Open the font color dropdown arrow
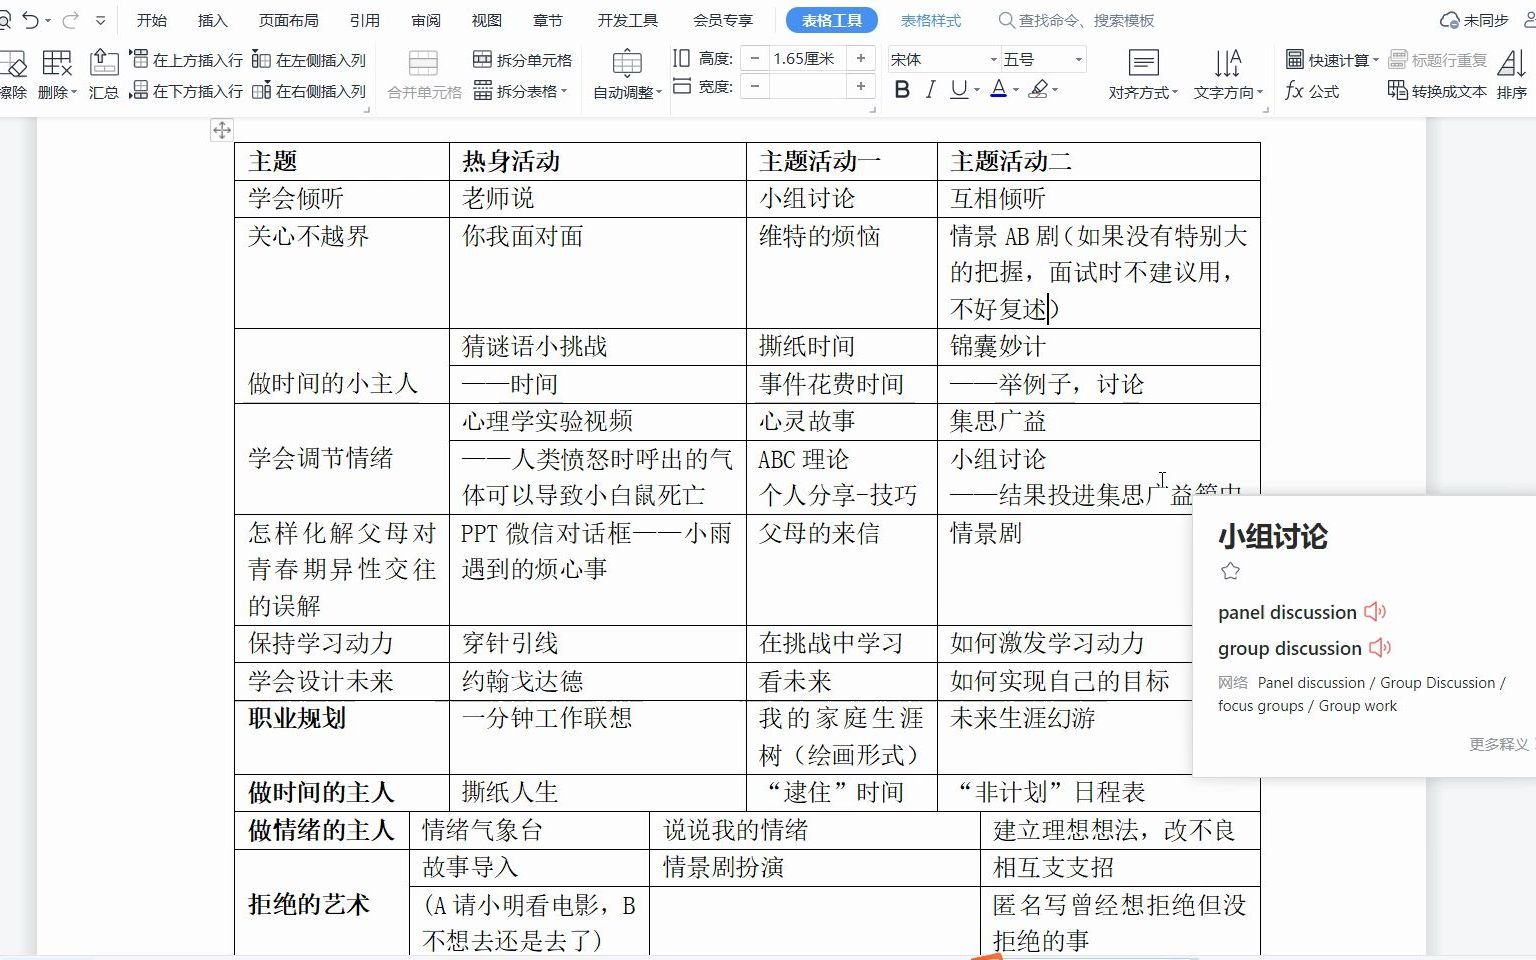 [x=1016, y=90]
